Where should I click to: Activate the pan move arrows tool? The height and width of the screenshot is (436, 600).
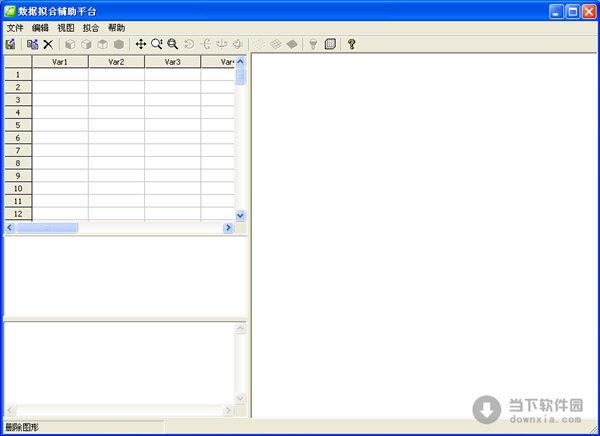(141, 44)
